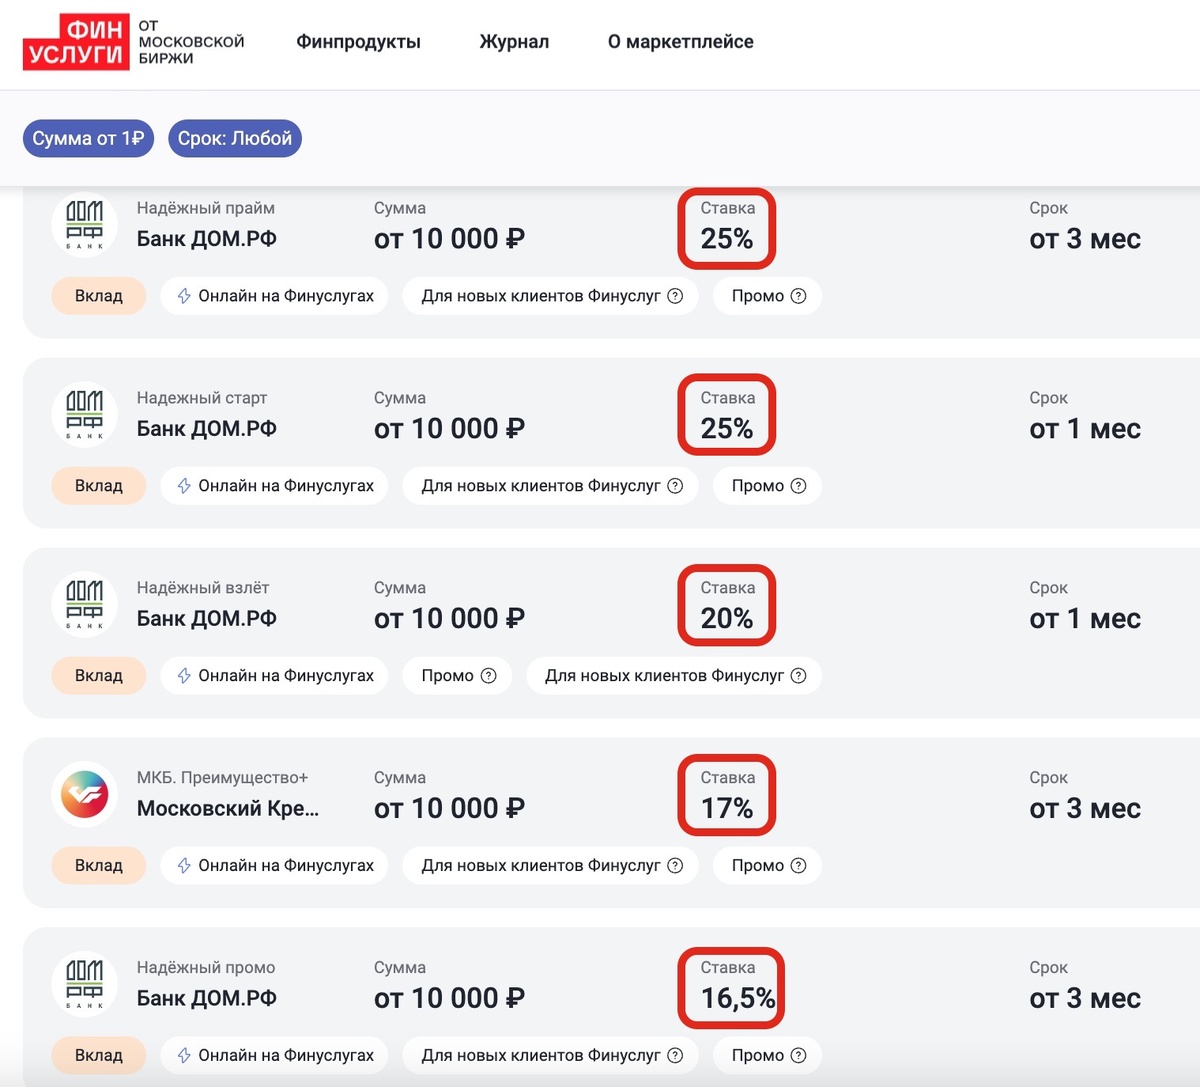Click Промо help icon in Надёжный промо card

[x=798, y=1056]
